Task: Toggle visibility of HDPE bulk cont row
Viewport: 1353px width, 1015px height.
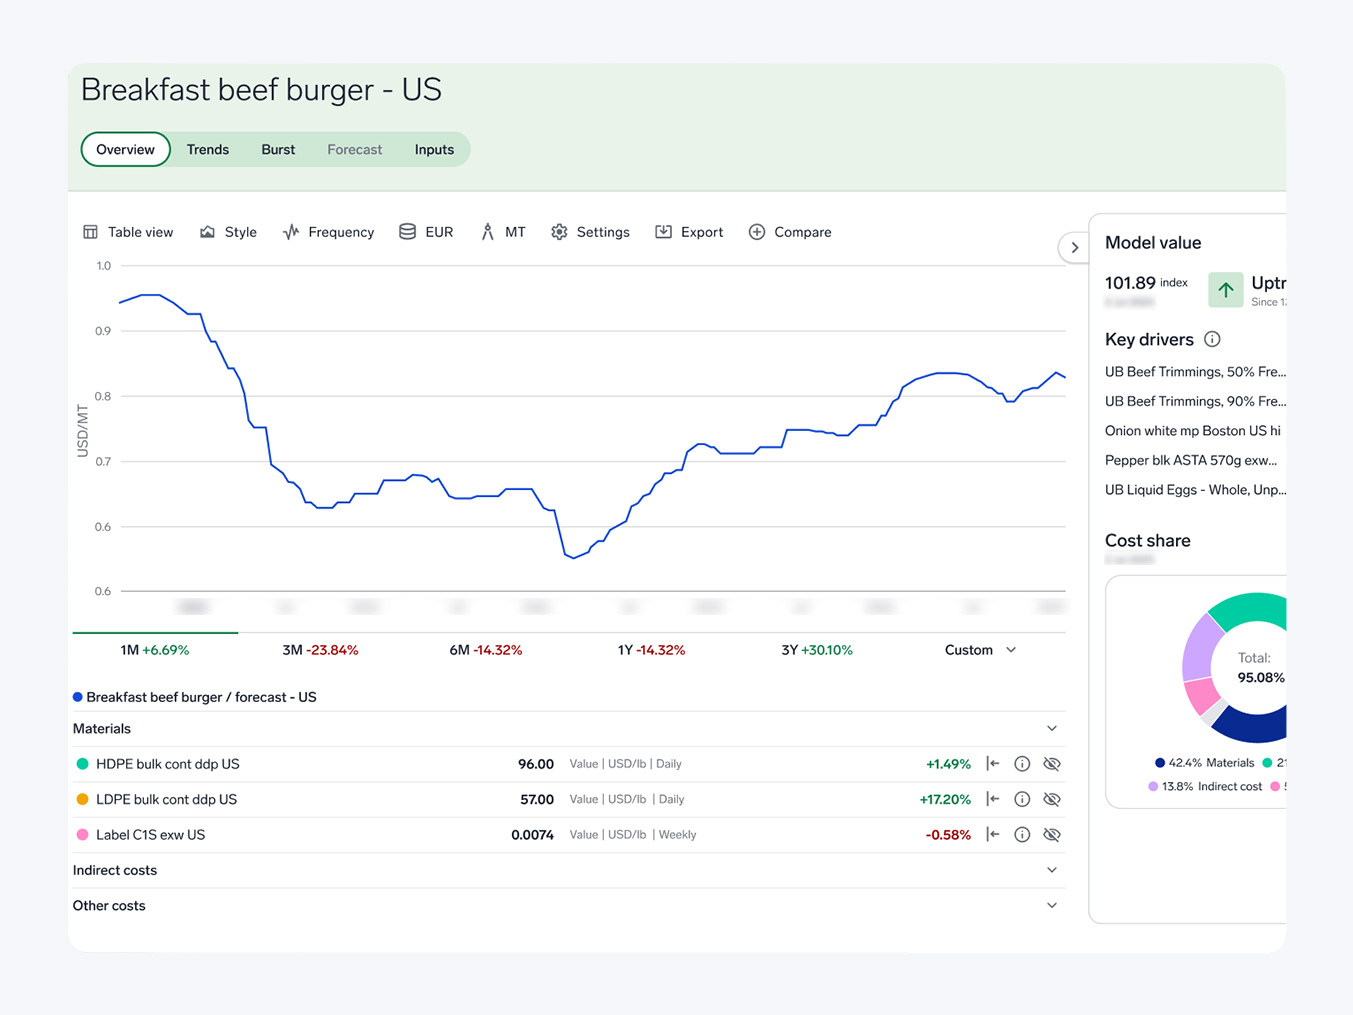Action: [x=1051, y=764]
